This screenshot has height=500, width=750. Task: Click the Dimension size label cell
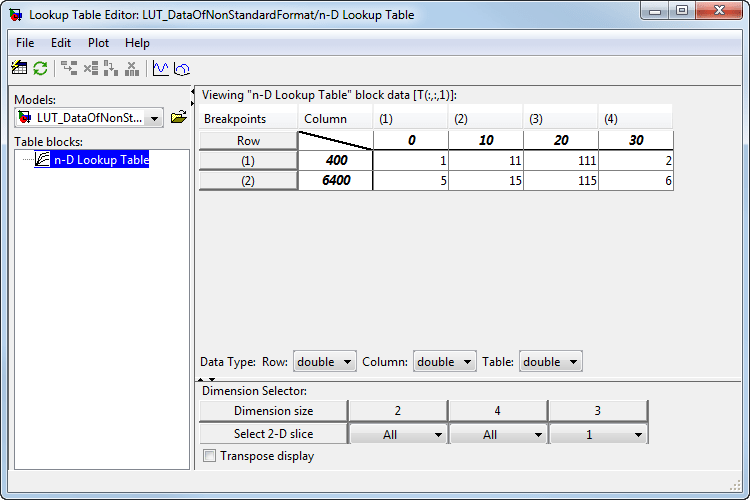point(274,411)
